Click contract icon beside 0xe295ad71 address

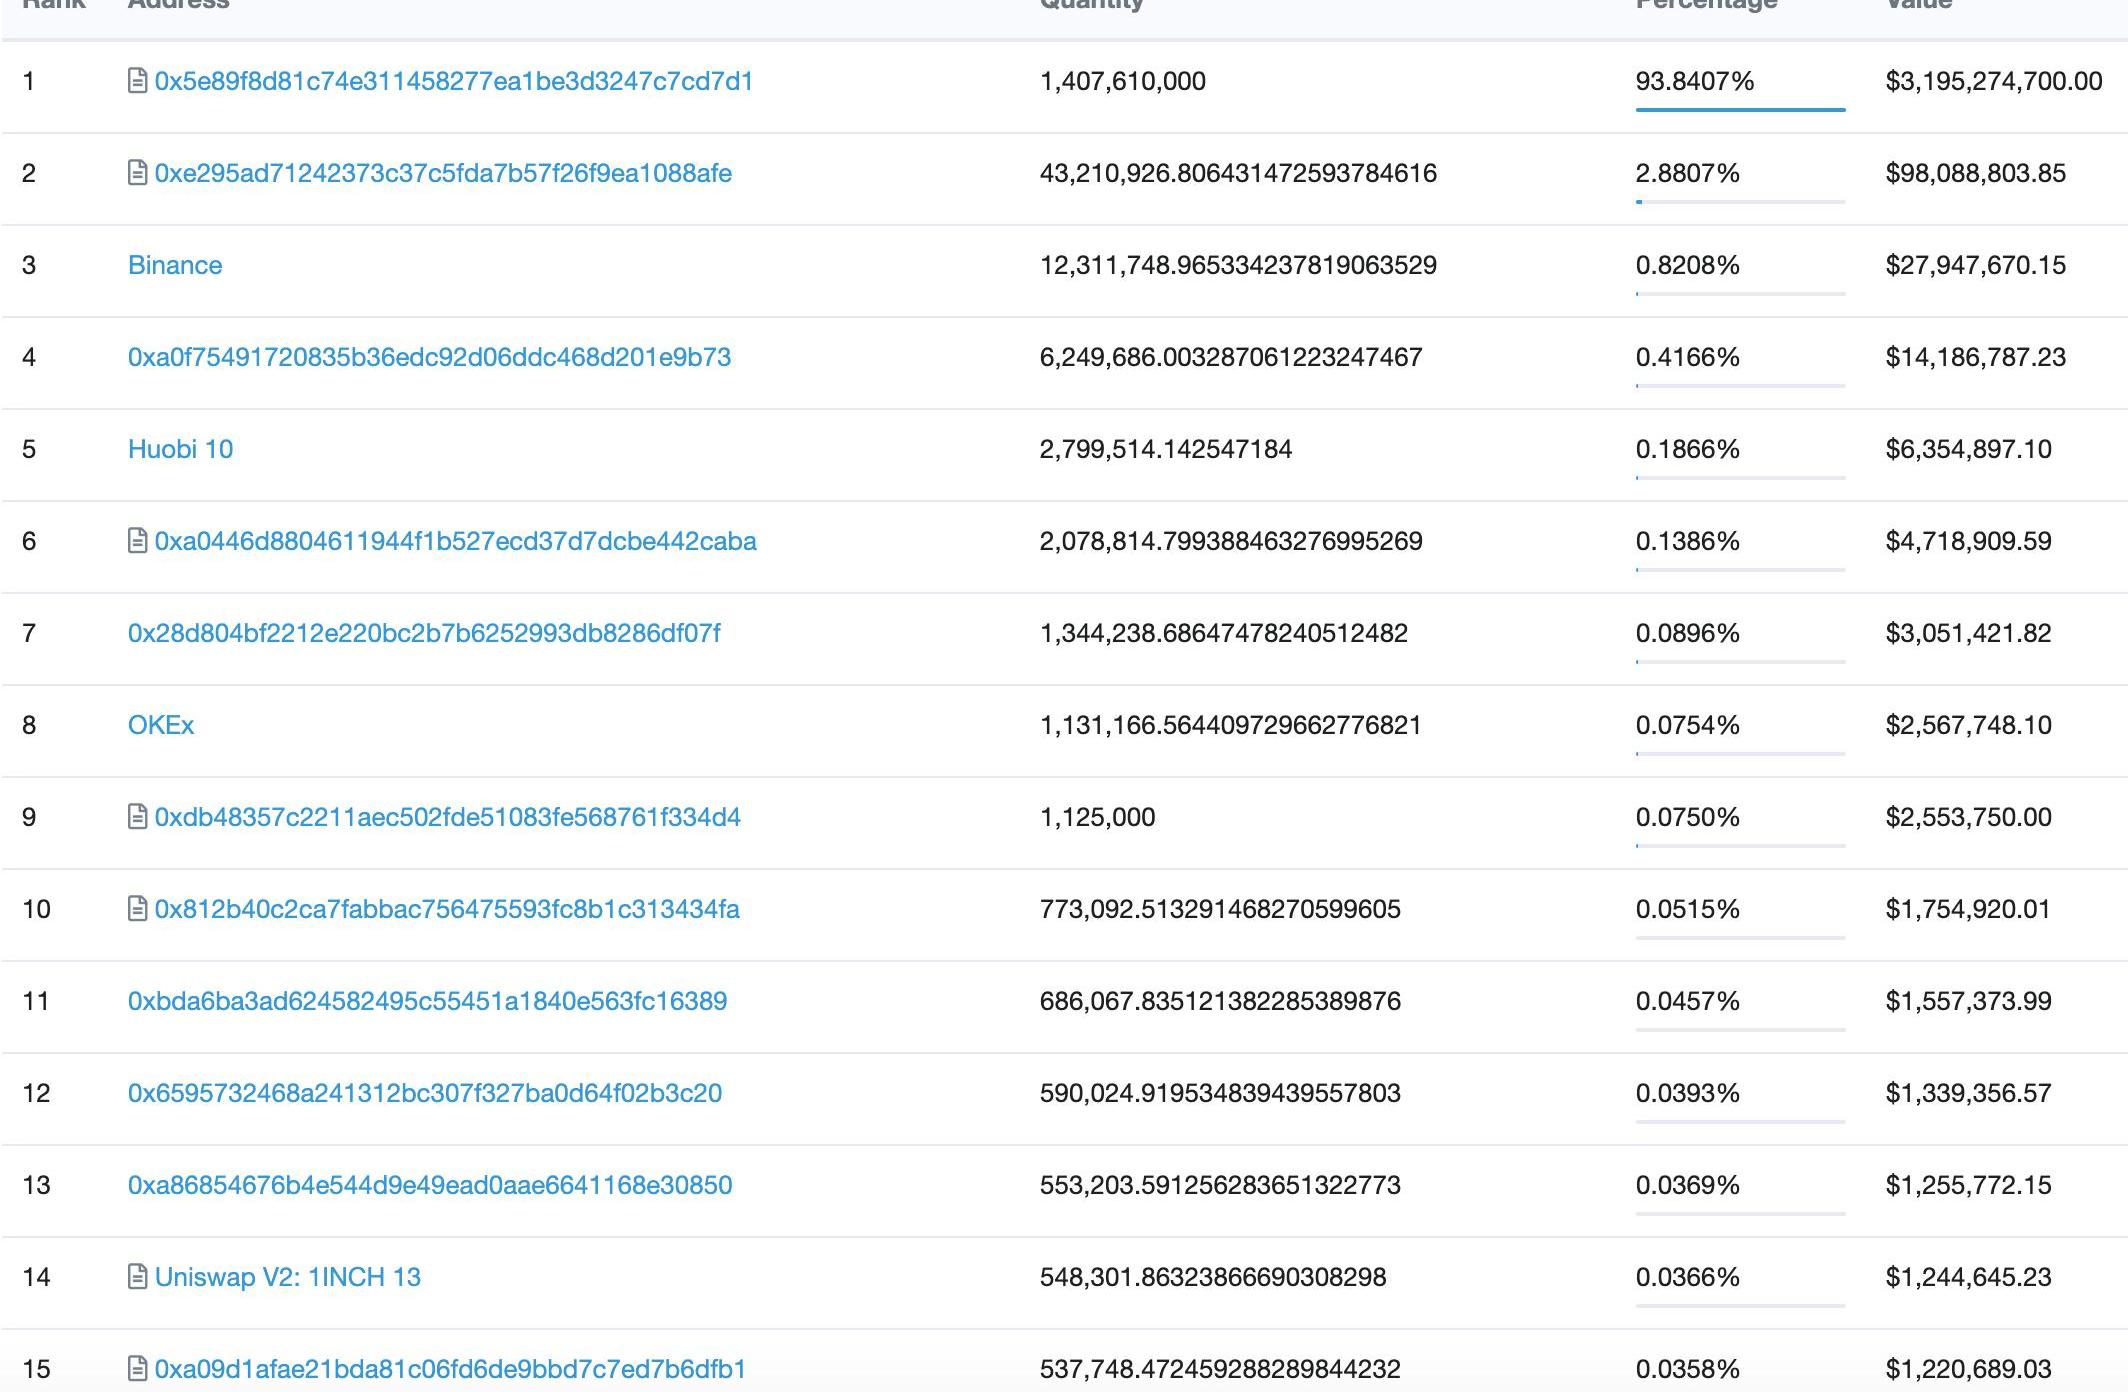click(138, 173)
